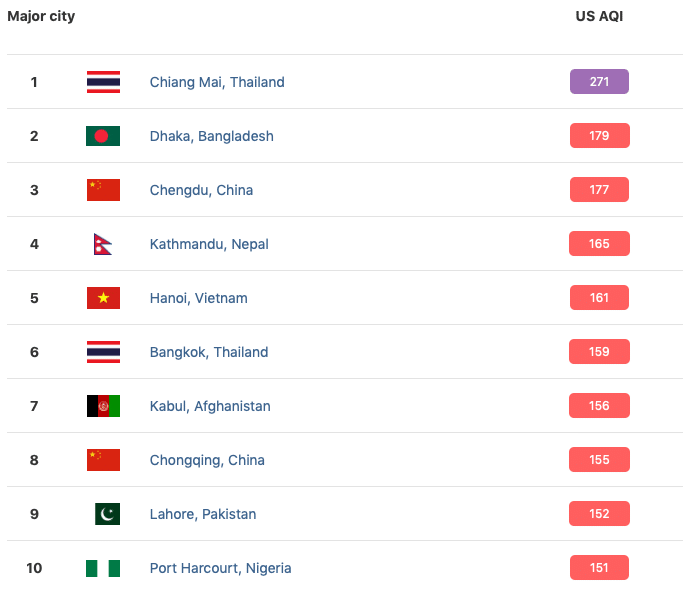Click the US AQI column header

599,16
